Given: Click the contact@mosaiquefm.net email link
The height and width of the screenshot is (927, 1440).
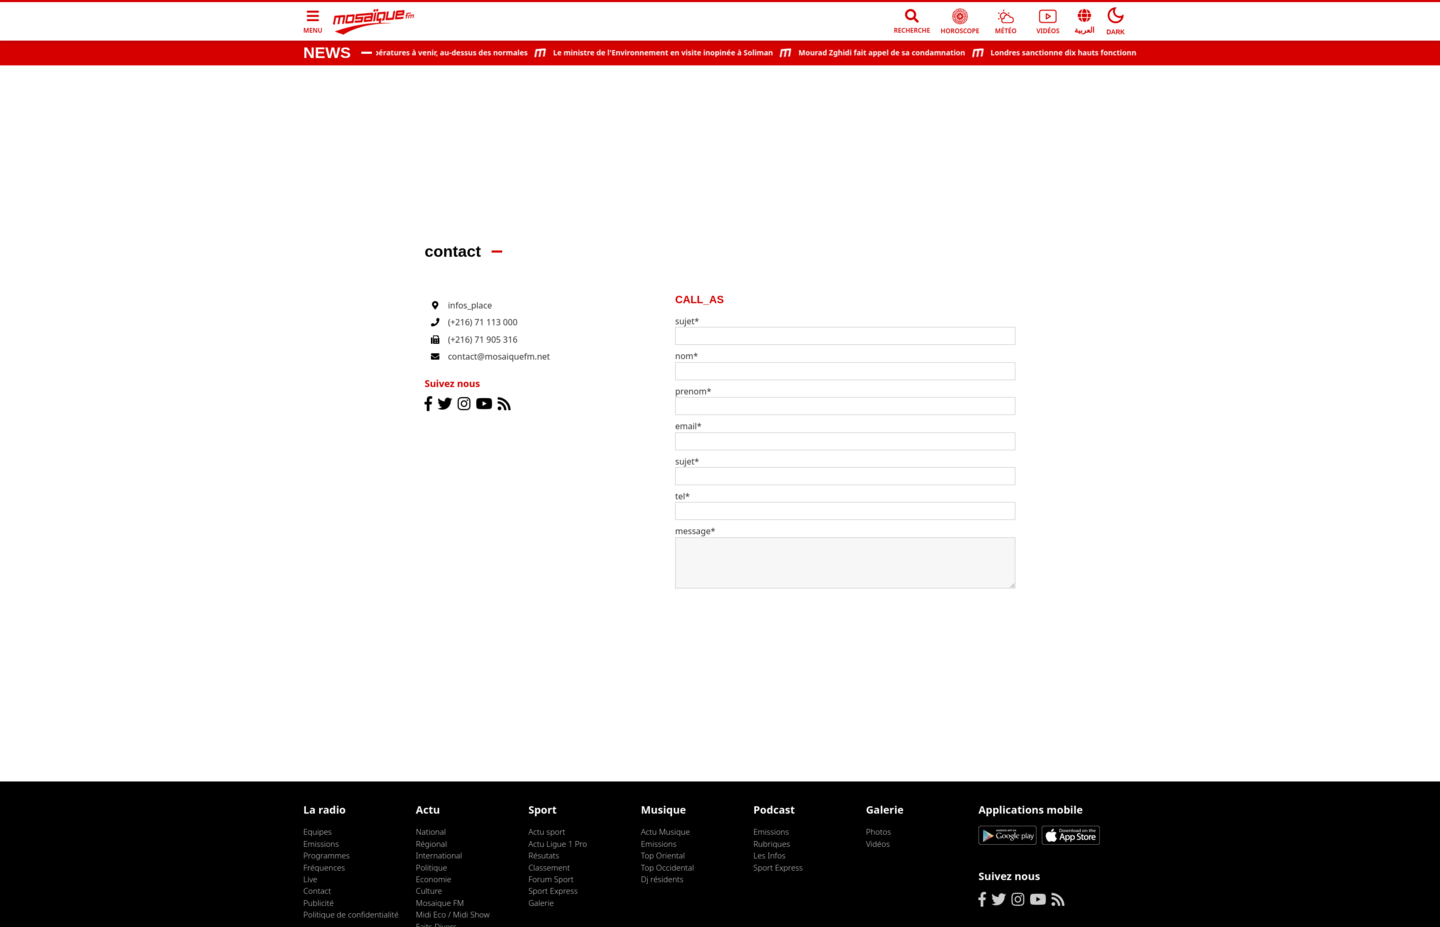Looking at the screenshot, I should coord(498,357).
